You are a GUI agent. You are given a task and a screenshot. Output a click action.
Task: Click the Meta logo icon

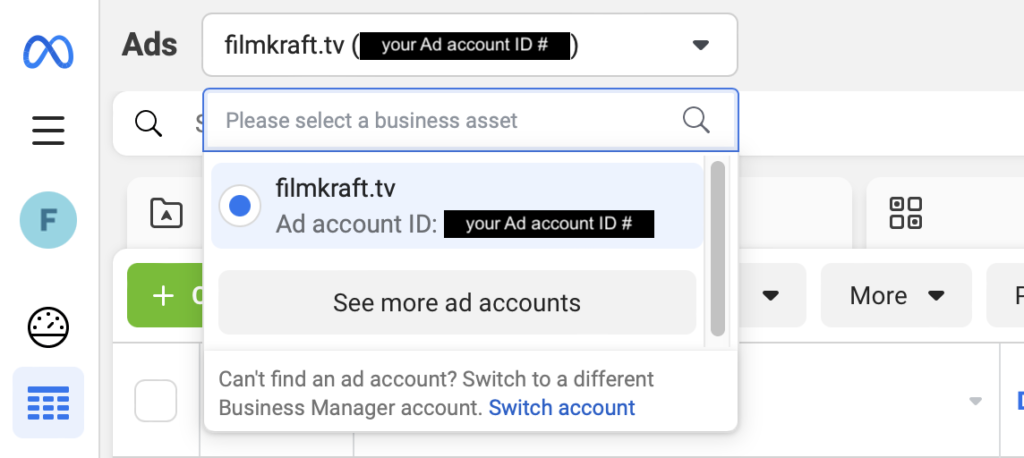[x=48, y=51]
